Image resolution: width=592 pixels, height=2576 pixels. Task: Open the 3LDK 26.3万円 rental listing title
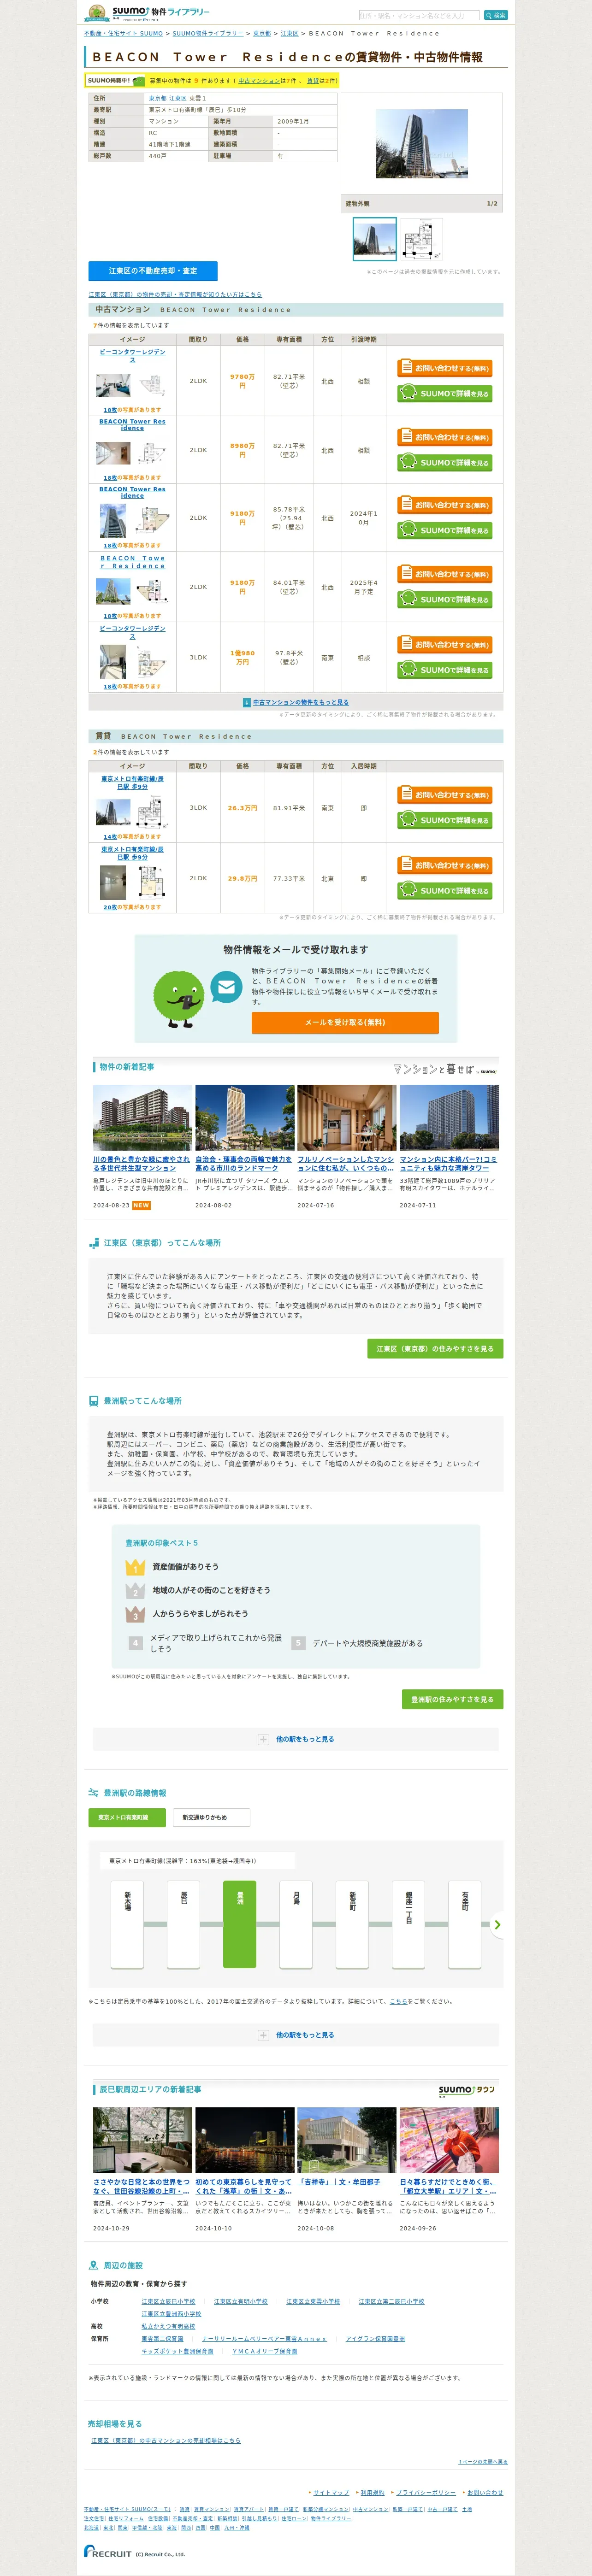point(132,783)
